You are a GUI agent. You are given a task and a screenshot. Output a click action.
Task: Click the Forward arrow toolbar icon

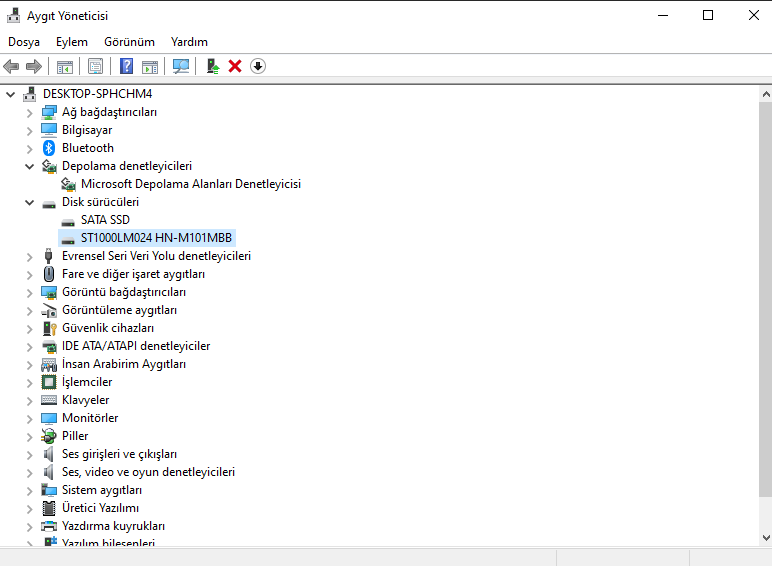[33, 66]
